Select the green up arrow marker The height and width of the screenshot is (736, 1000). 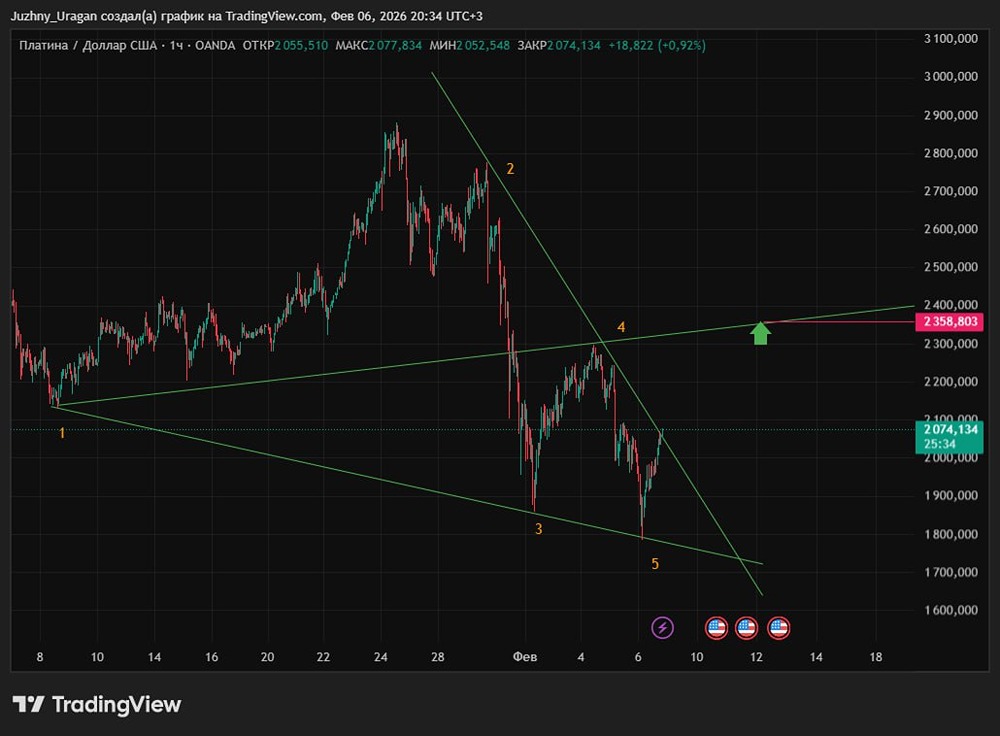tap(760, 333)
